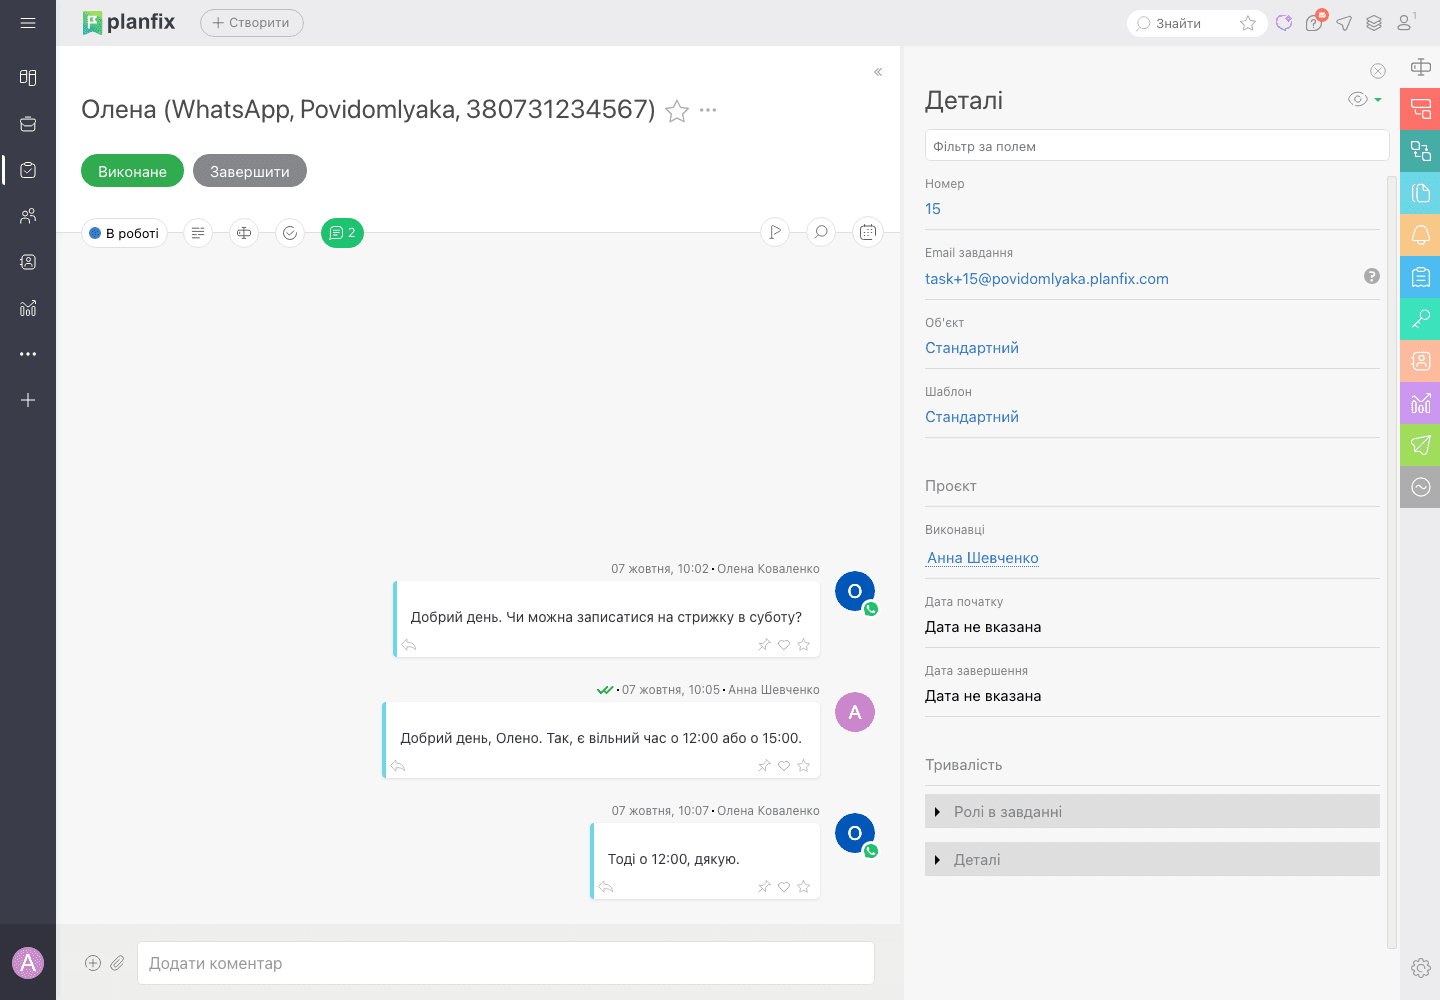Open the projects briefcase icon in left sidebar
1440x1000 pixels.
click(28, 124)
